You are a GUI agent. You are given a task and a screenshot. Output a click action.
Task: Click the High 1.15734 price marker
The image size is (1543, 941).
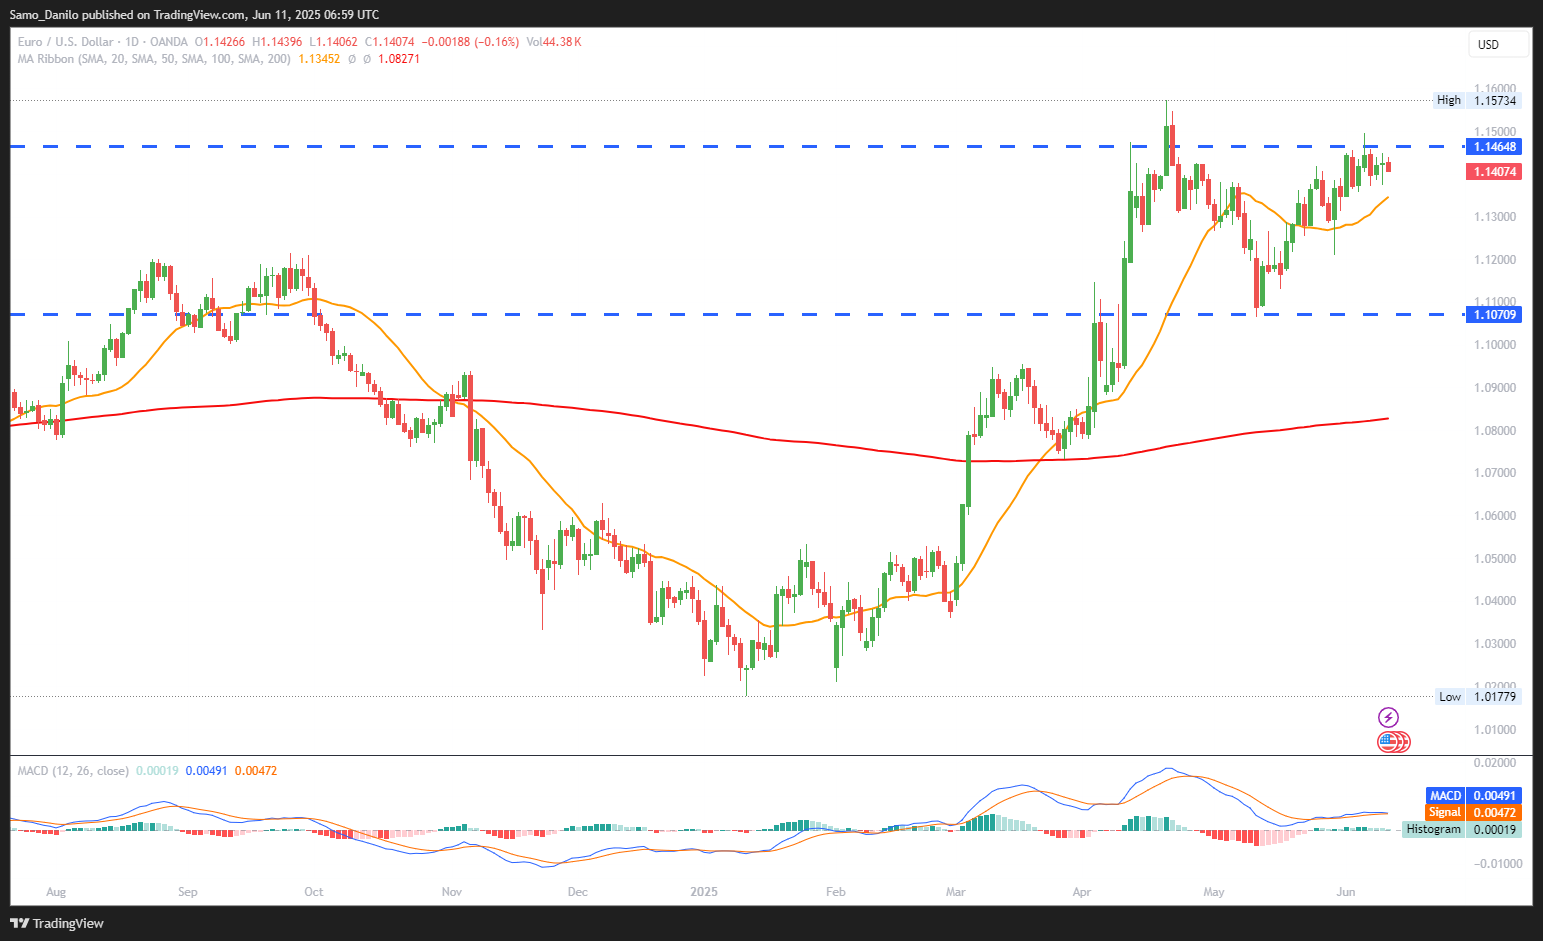(1477, 100)
